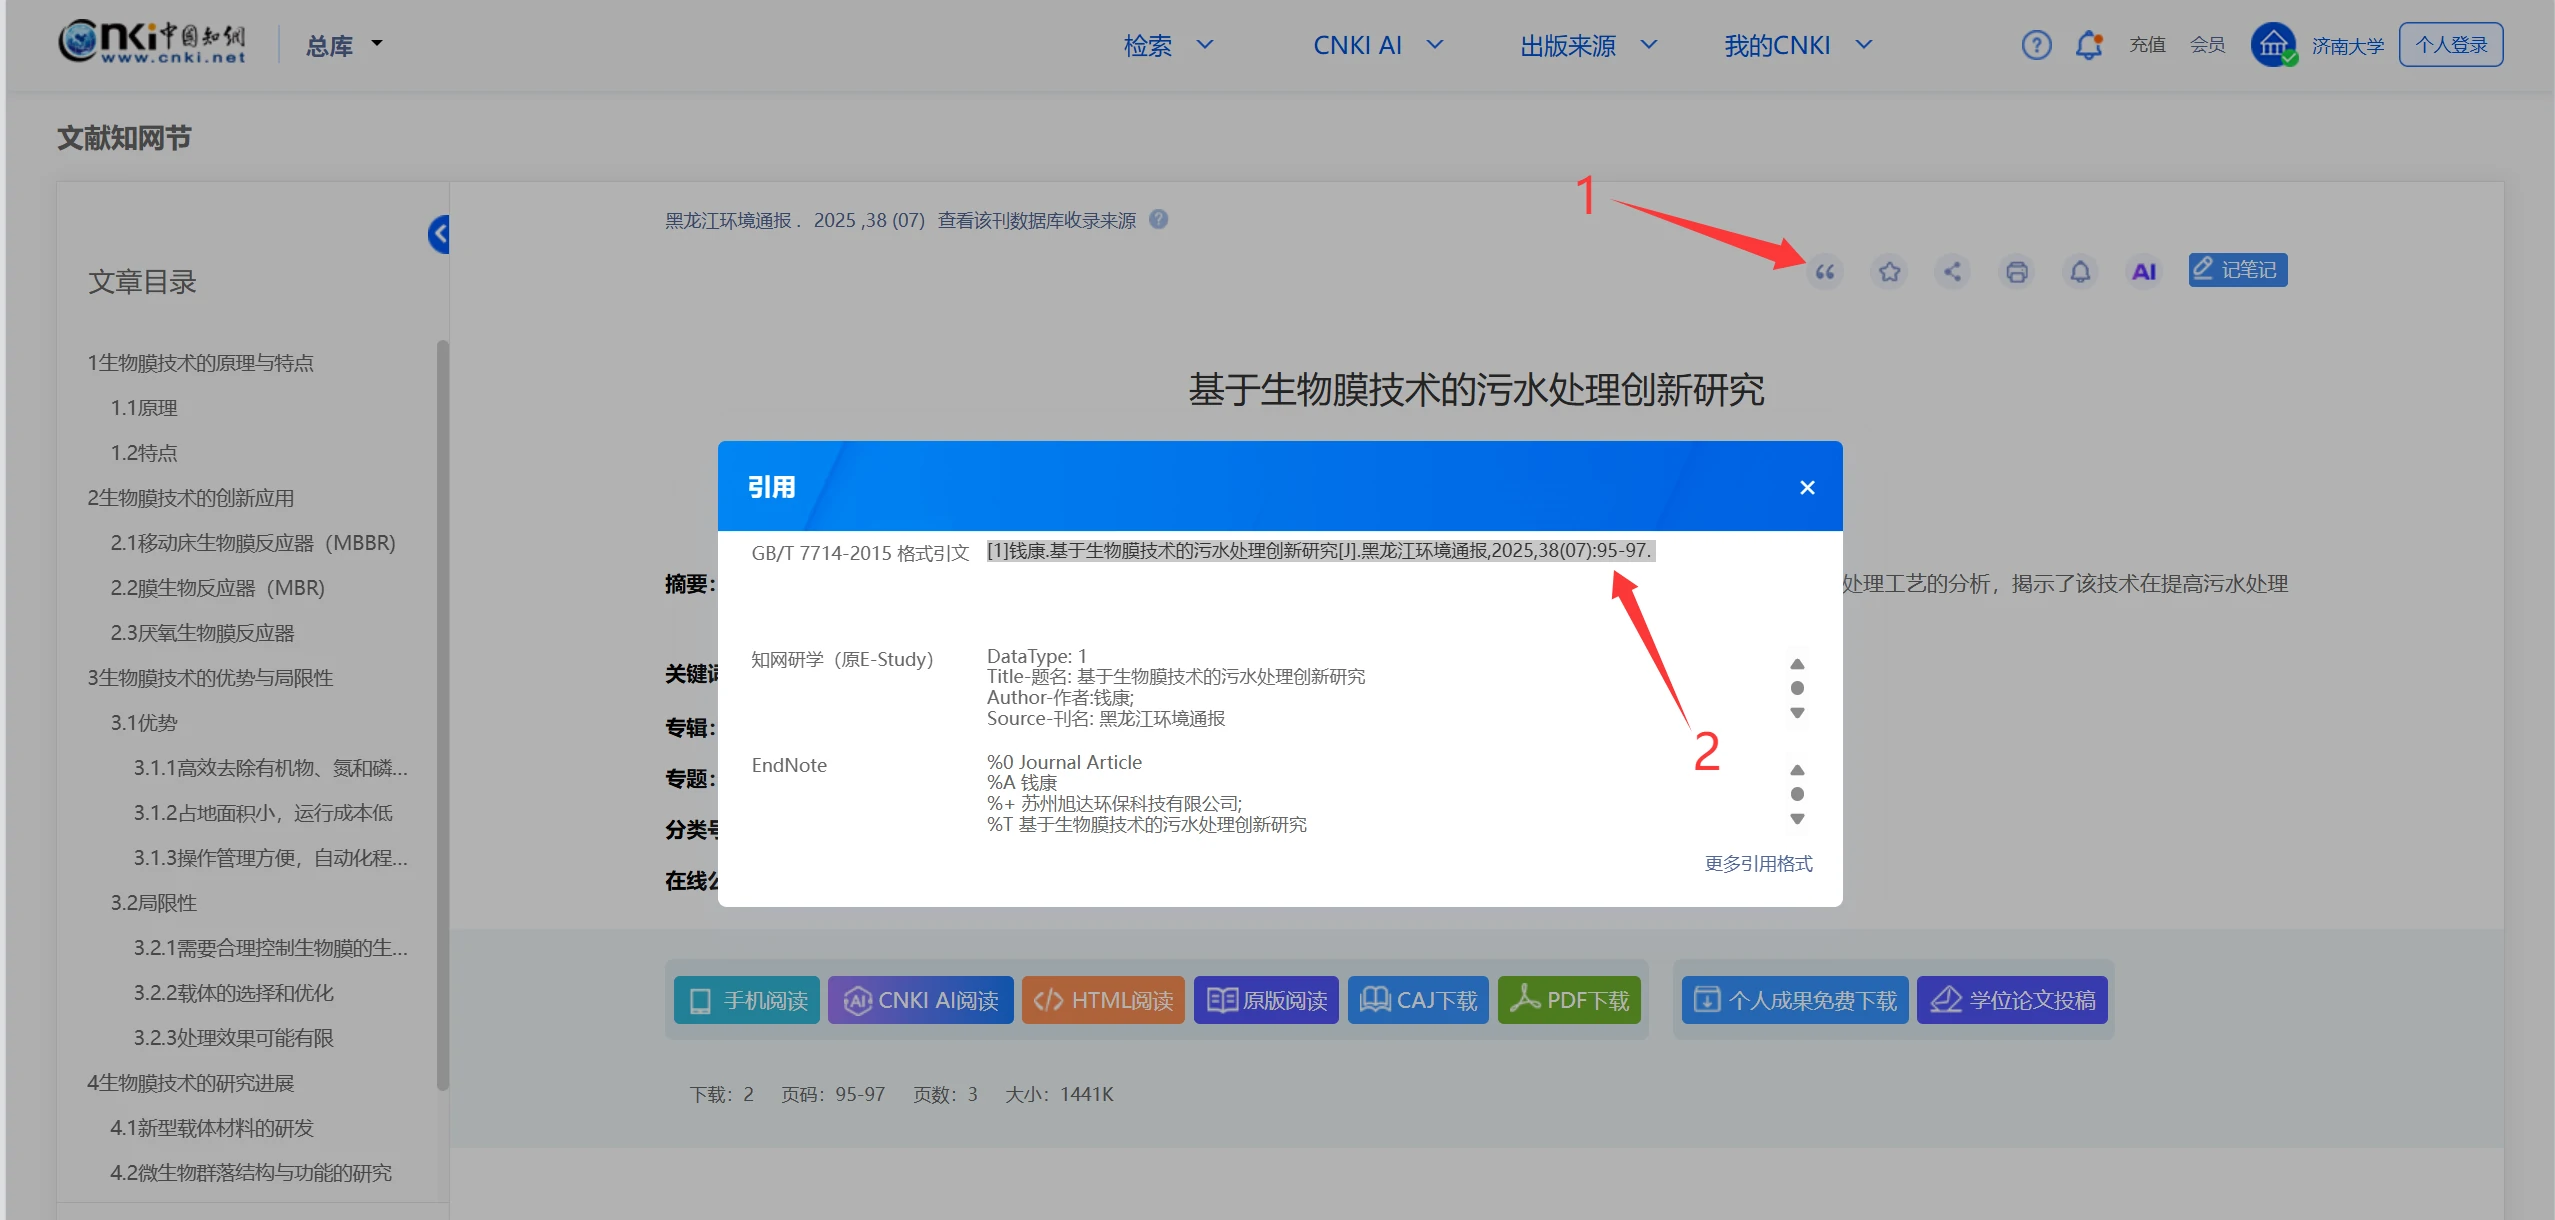
Task: Click the share icon
Action: coord(1952,272)
